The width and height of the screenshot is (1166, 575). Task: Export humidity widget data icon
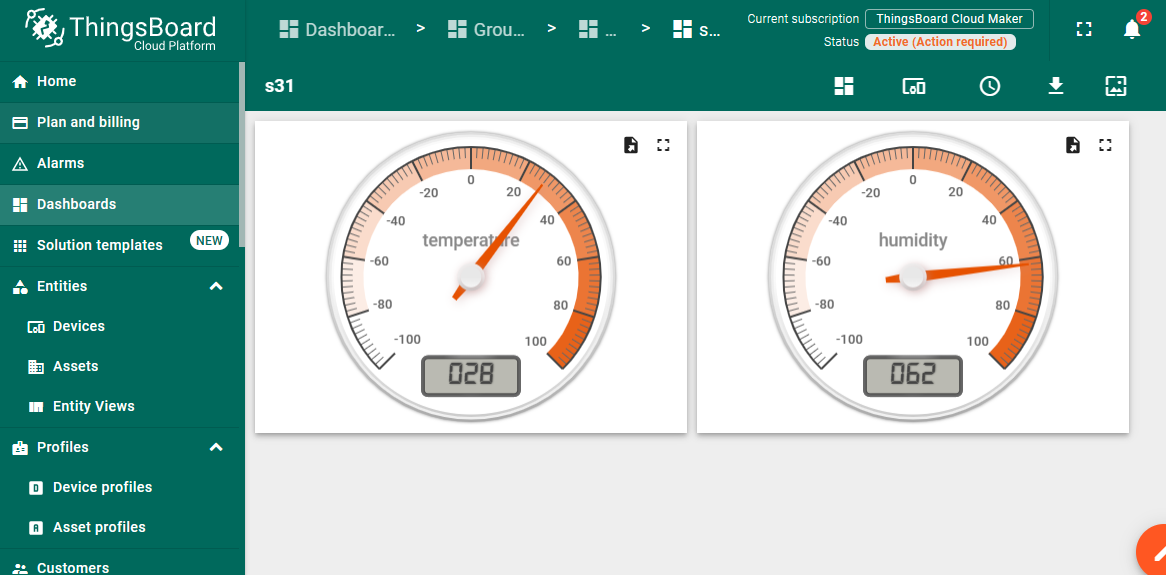pos(1072,145)
